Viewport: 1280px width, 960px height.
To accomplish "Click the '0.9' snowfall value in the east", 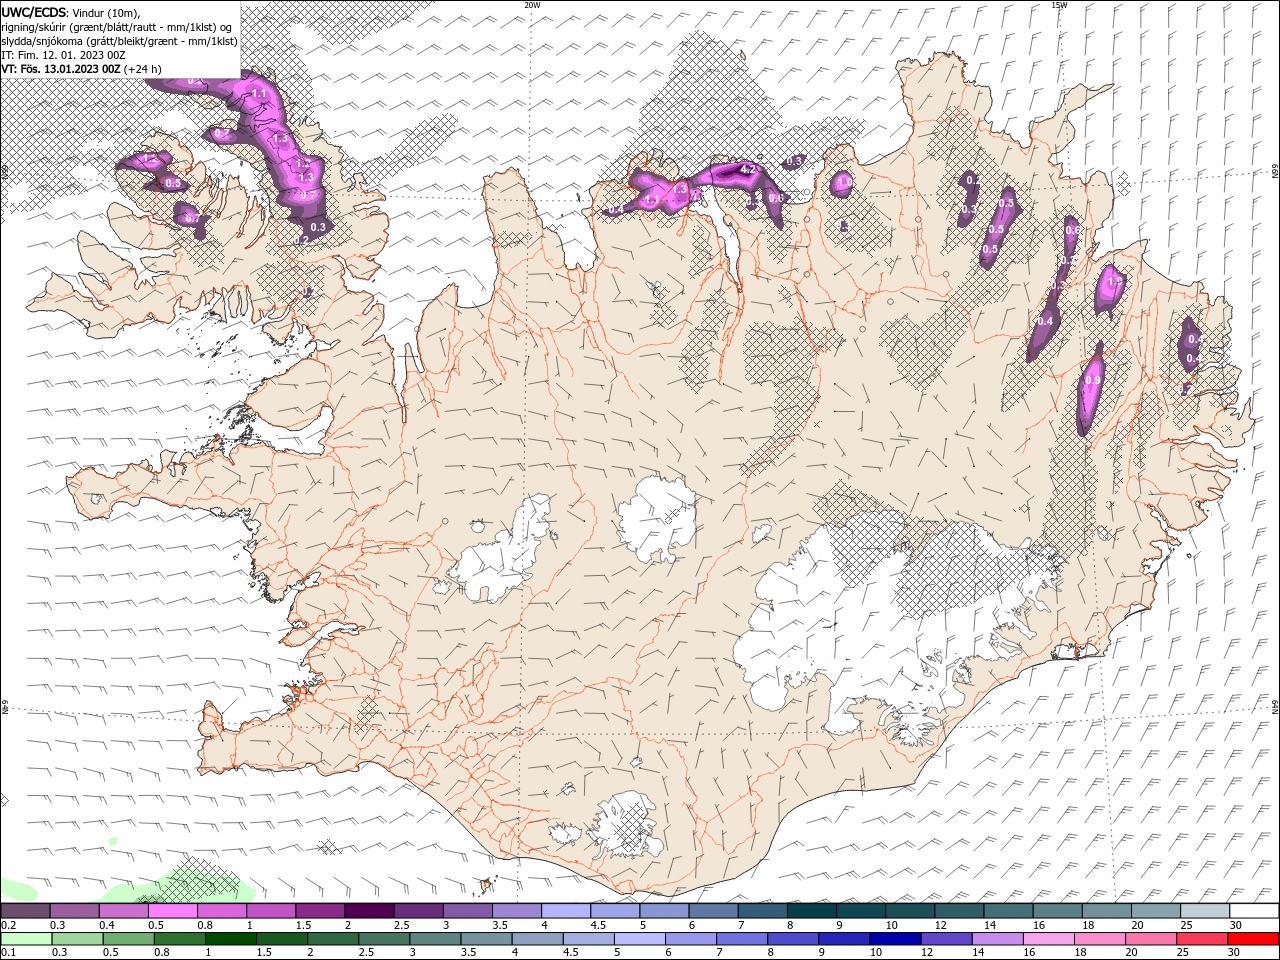I will (x=1092, y=380).
